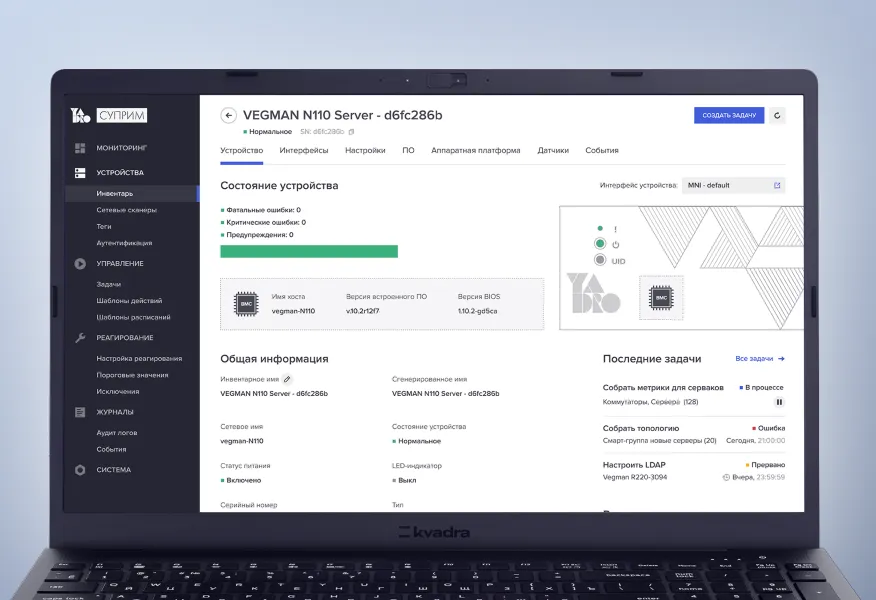Viewport: 876px width, 600px height.
Task: Open Настройка реагирования in sidebar
Action: (139, 359)
